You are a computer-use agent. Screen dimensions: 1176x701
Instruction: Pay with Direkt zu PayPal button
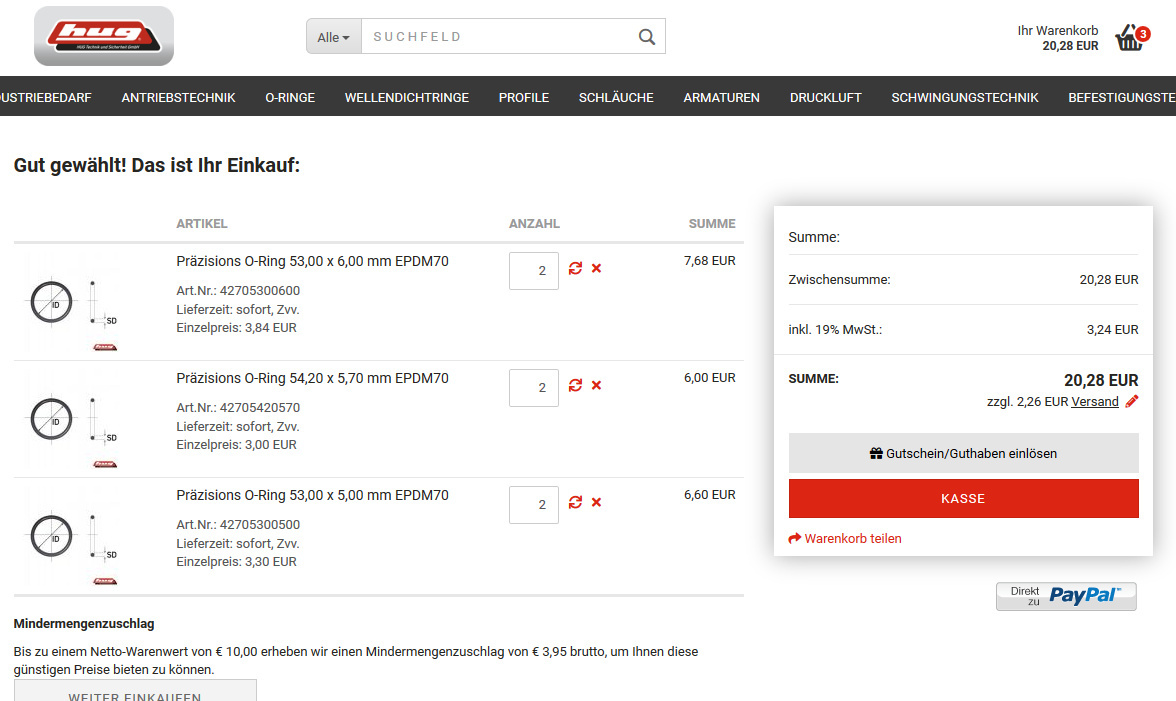click(x=1066, y=595)
